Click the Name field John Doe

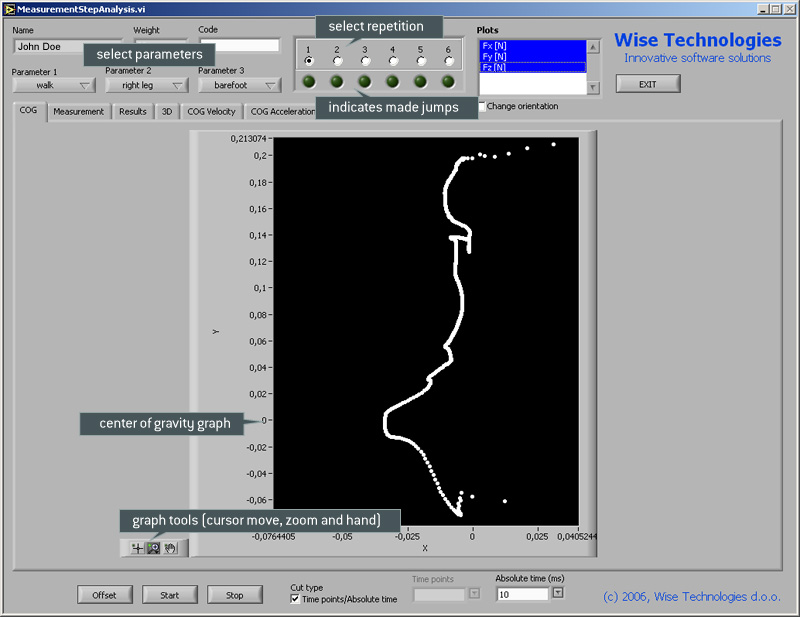click(67, 46)
